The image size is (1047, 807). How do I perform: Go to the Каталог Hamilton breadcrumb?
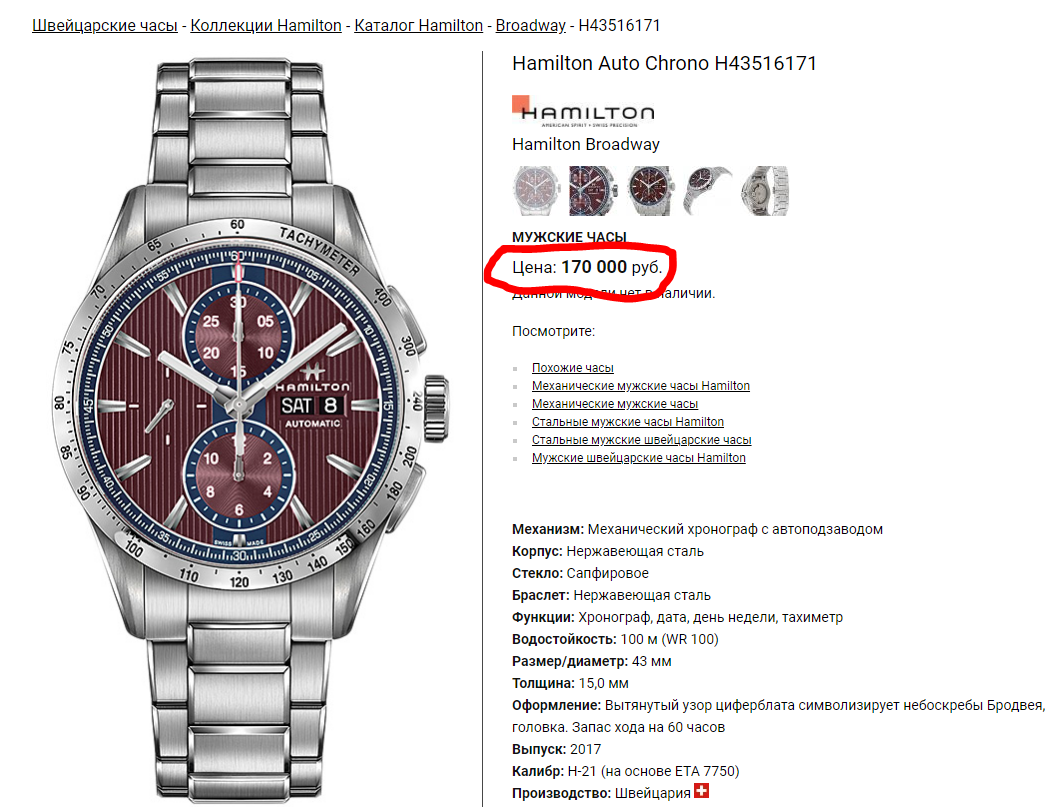point(418,25)
